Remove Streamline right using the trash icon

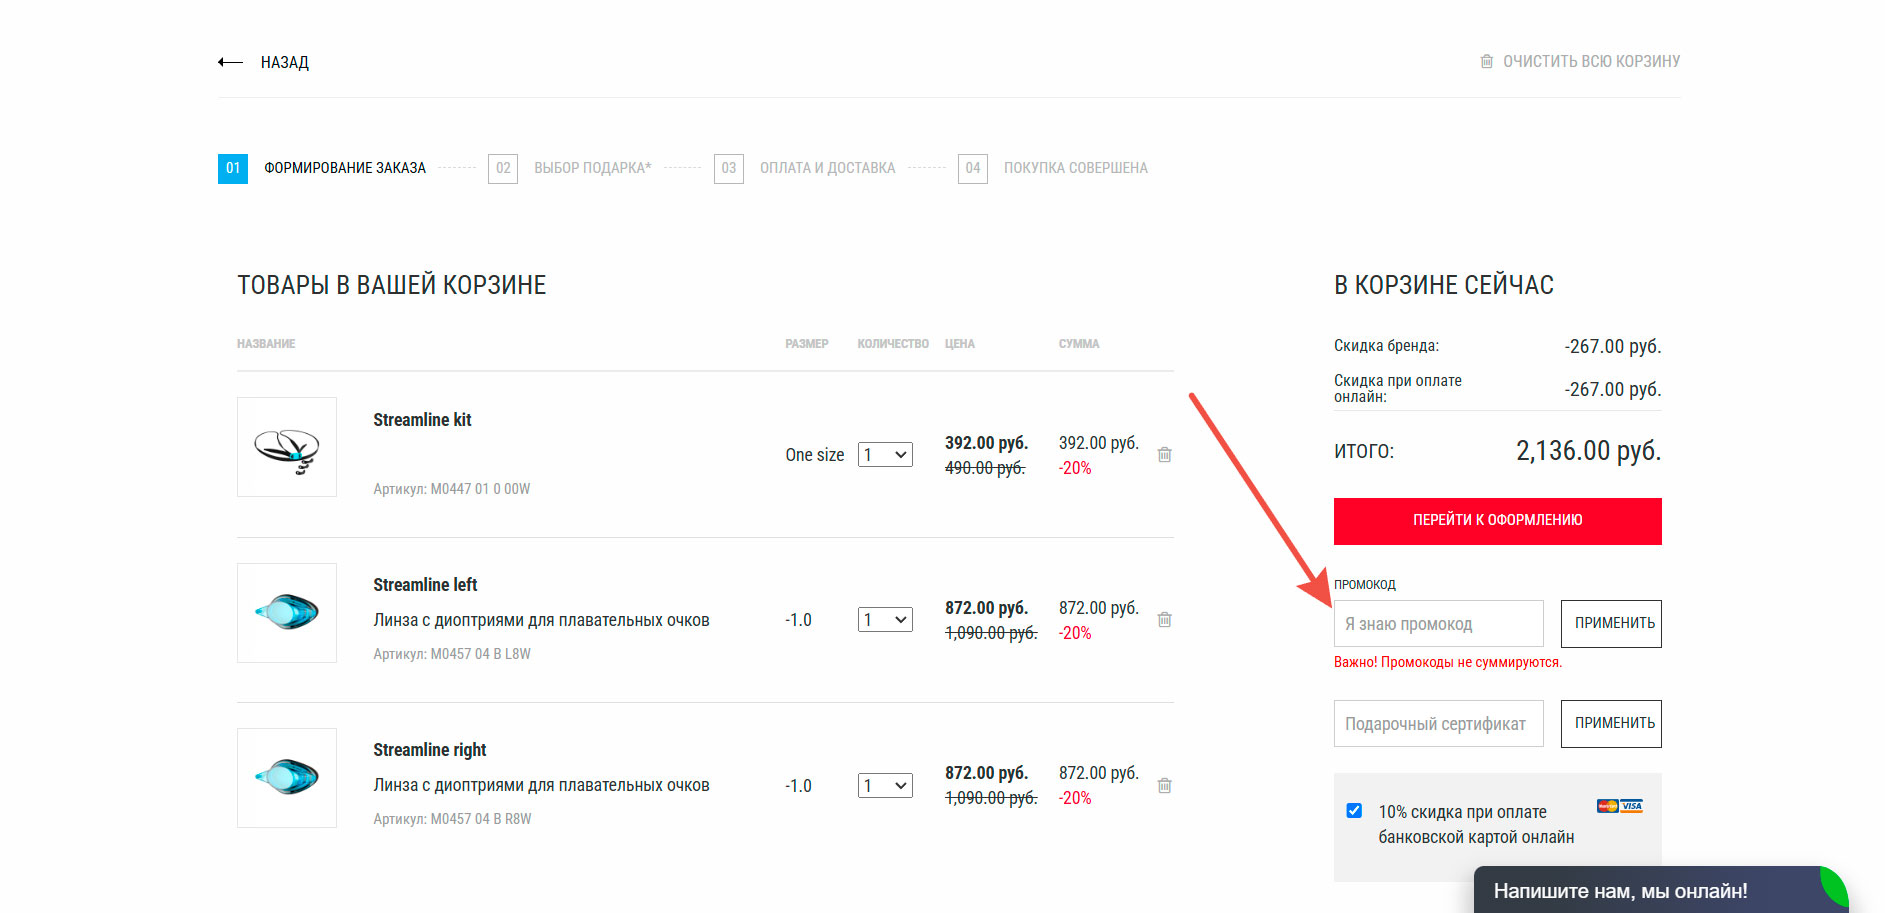click(x=1164, y=786)
